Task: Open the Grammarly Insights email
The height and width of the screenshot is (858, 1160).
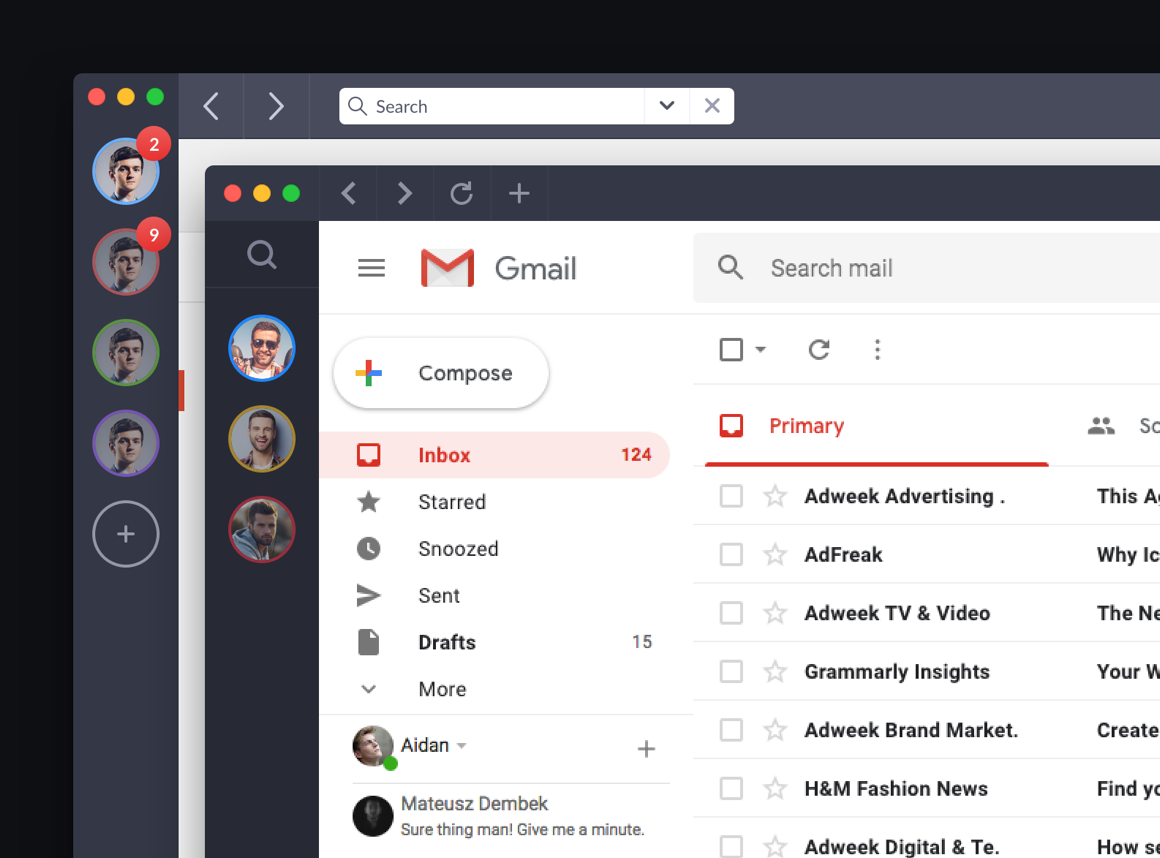Action: pyautogui.click(x=926, y=671)
